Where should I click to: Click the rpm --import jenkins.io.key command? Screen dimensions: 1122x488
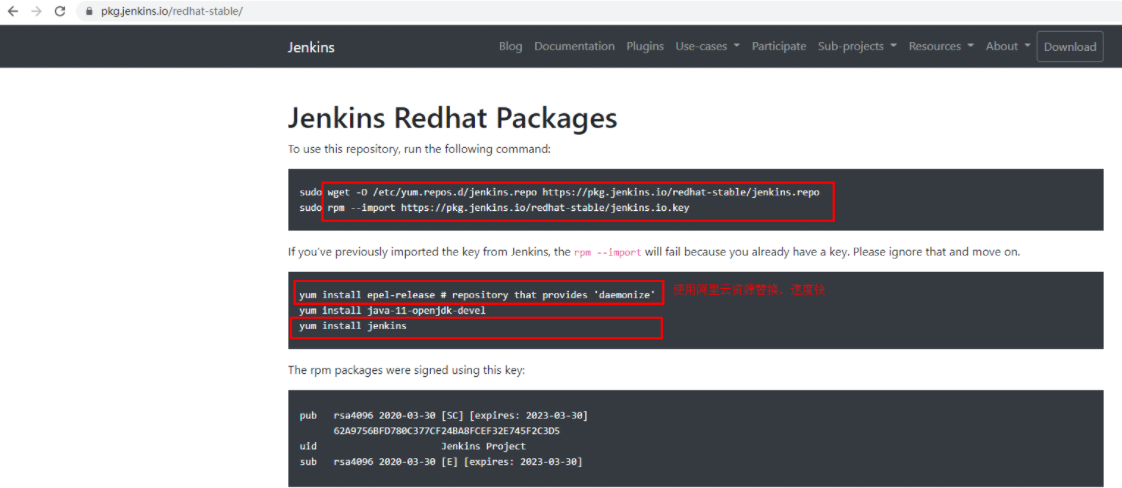[x=494, y=208]
